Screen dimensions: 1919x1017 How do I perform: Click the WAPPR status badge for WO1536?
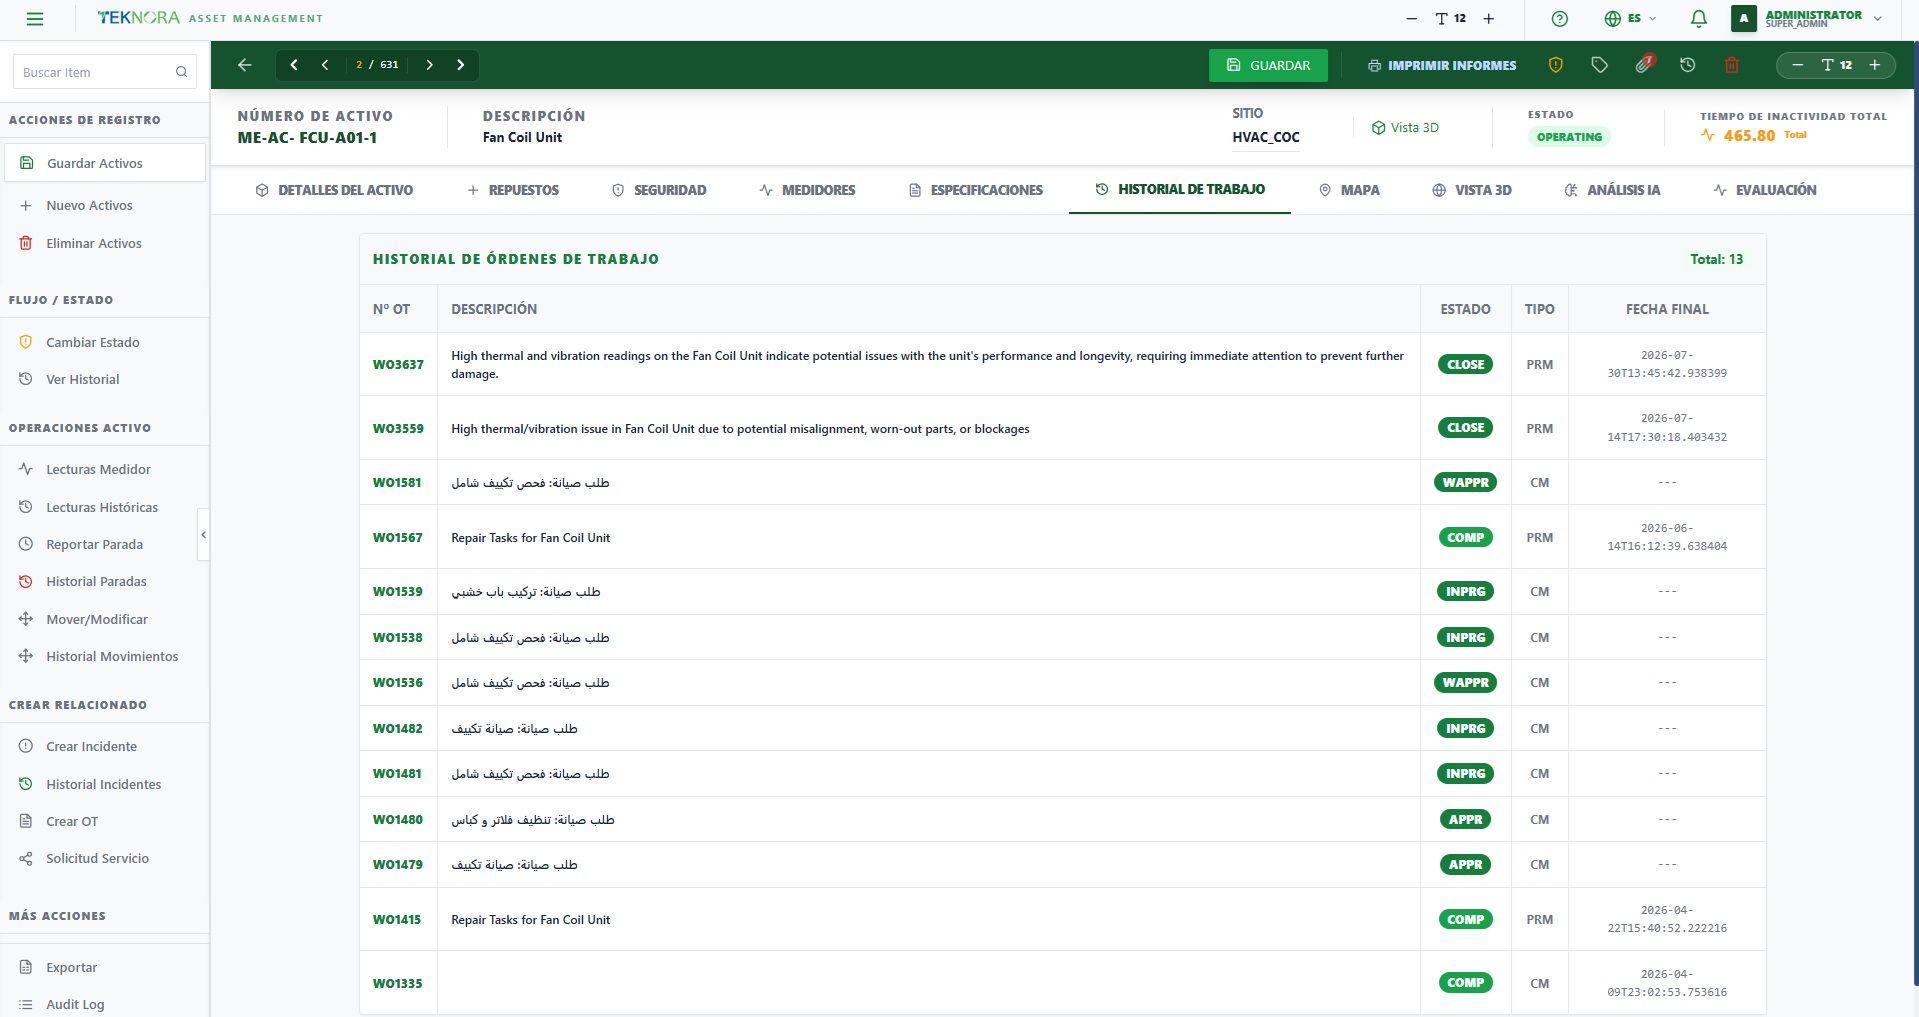tap(1465, 683)
